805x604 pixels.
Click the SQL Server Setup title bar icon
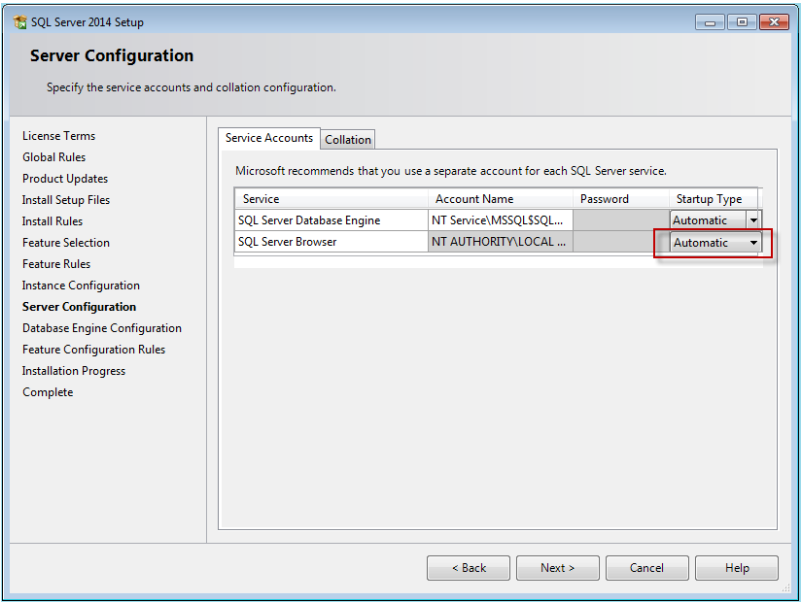[18, 21]
